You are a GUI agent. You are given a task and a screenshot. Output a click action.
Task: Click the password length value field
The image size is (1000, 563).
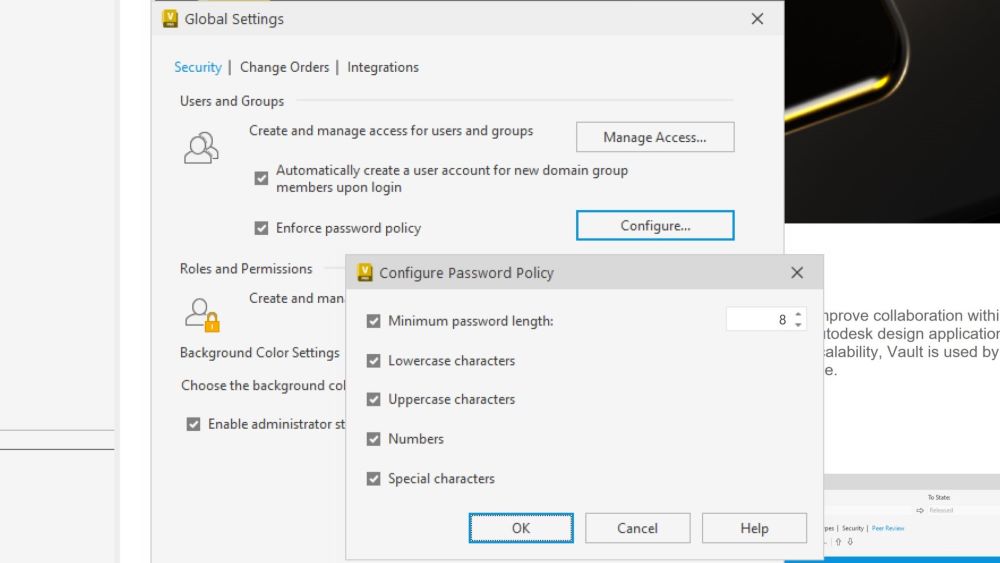759,319
